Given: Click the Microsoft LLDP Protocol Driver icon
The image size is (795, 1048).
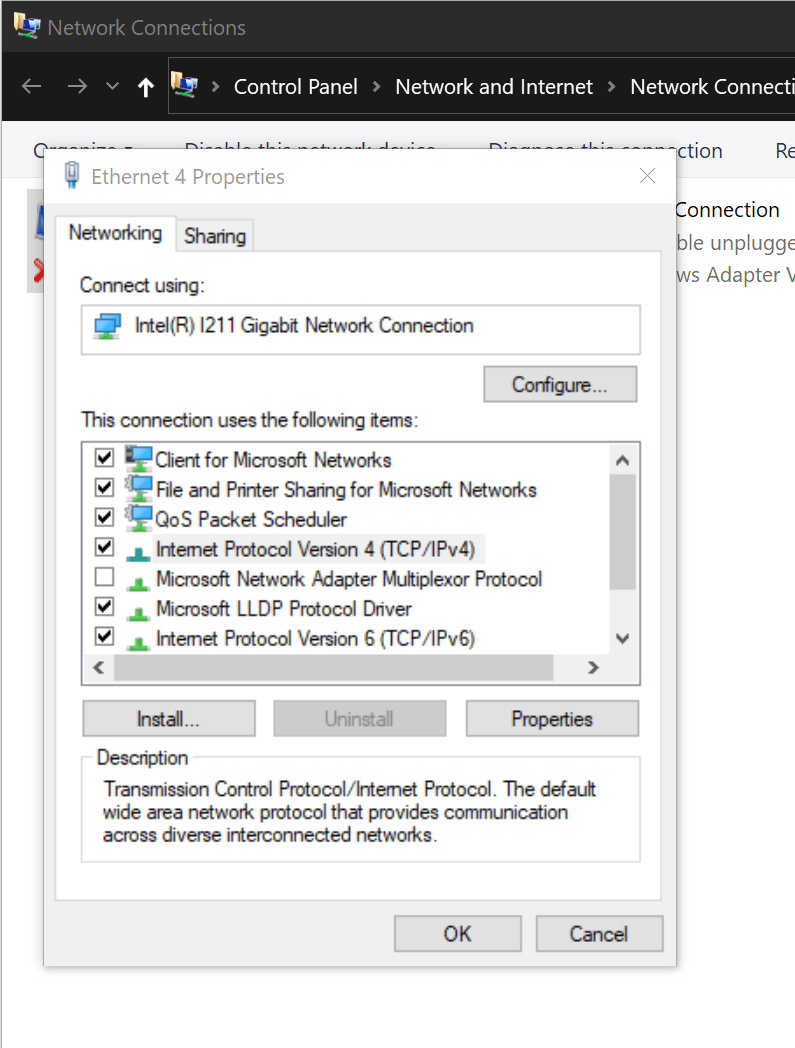Looking at the screenshot, I should click(138, 612).
